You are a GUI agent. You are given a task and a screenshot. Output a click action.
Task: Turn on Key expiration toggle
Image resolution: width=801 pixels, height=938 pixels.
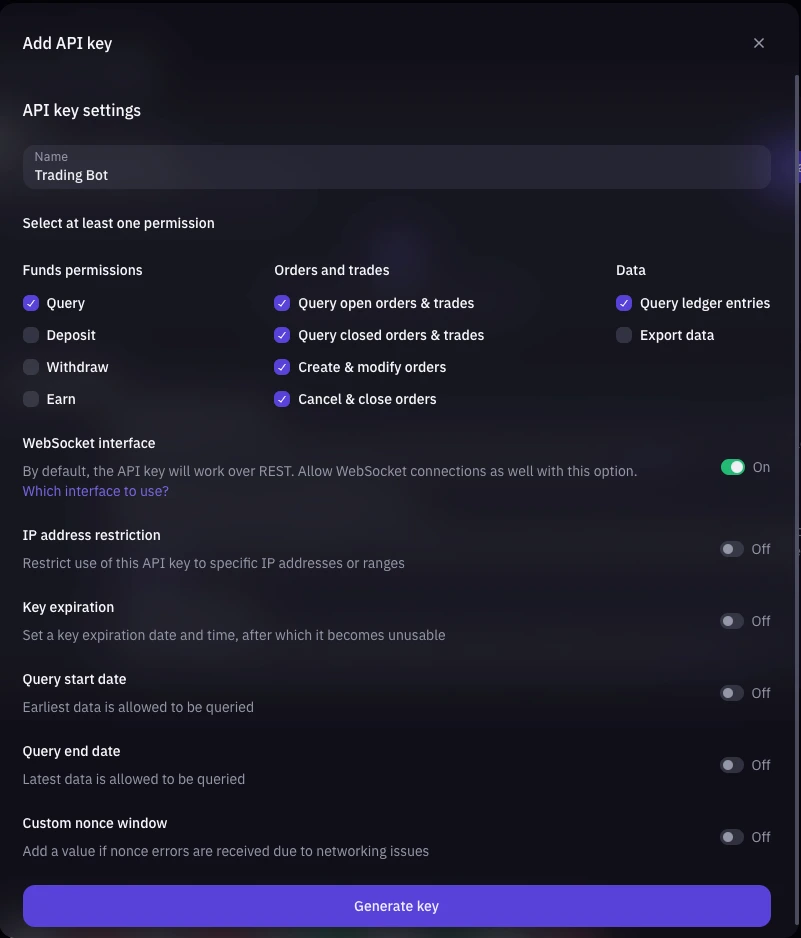coord(732,621)
